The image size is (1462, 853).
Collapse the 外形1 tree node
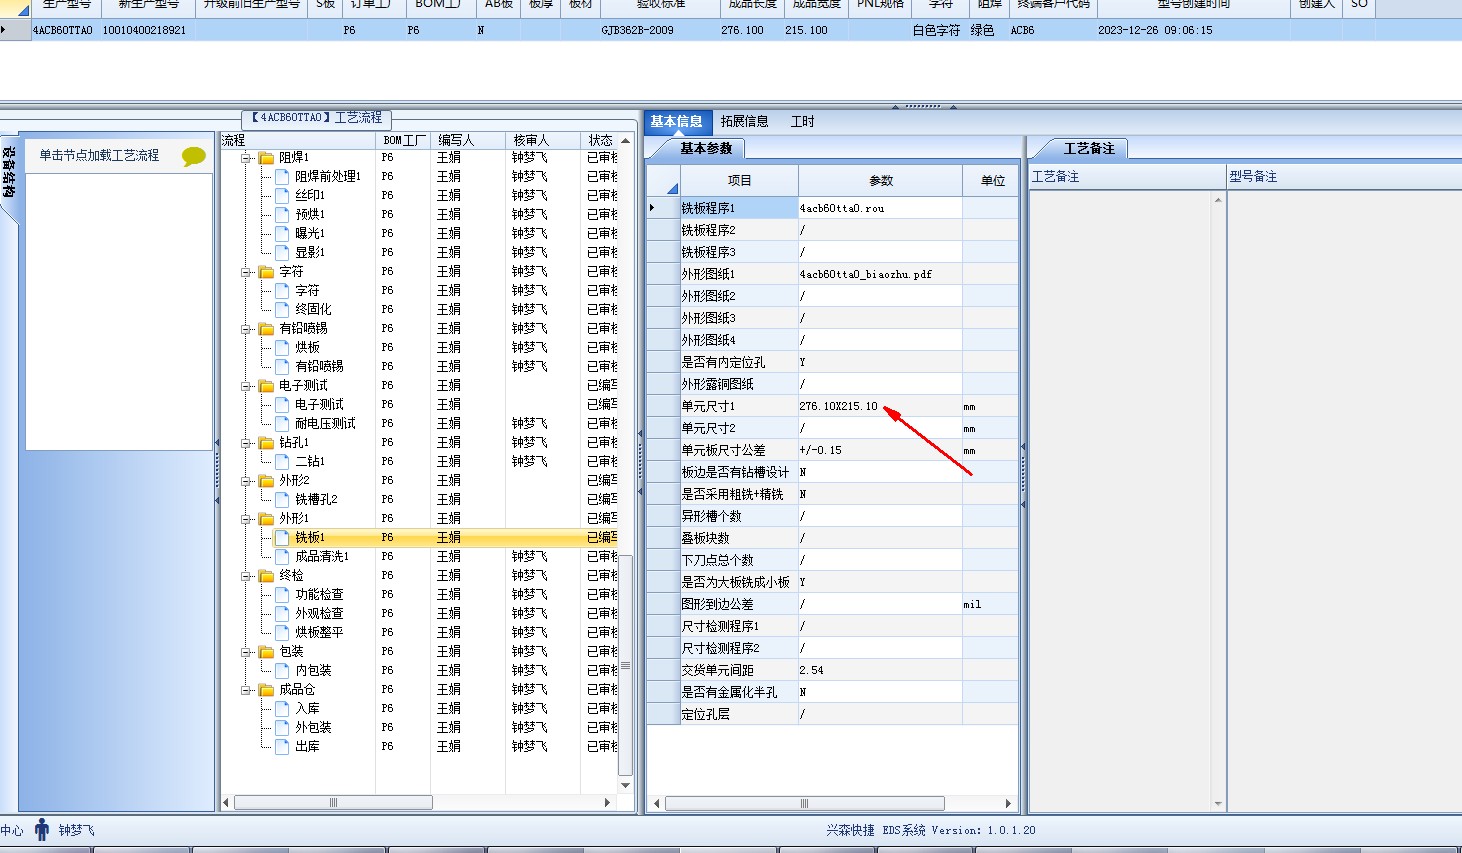[246, 519]
